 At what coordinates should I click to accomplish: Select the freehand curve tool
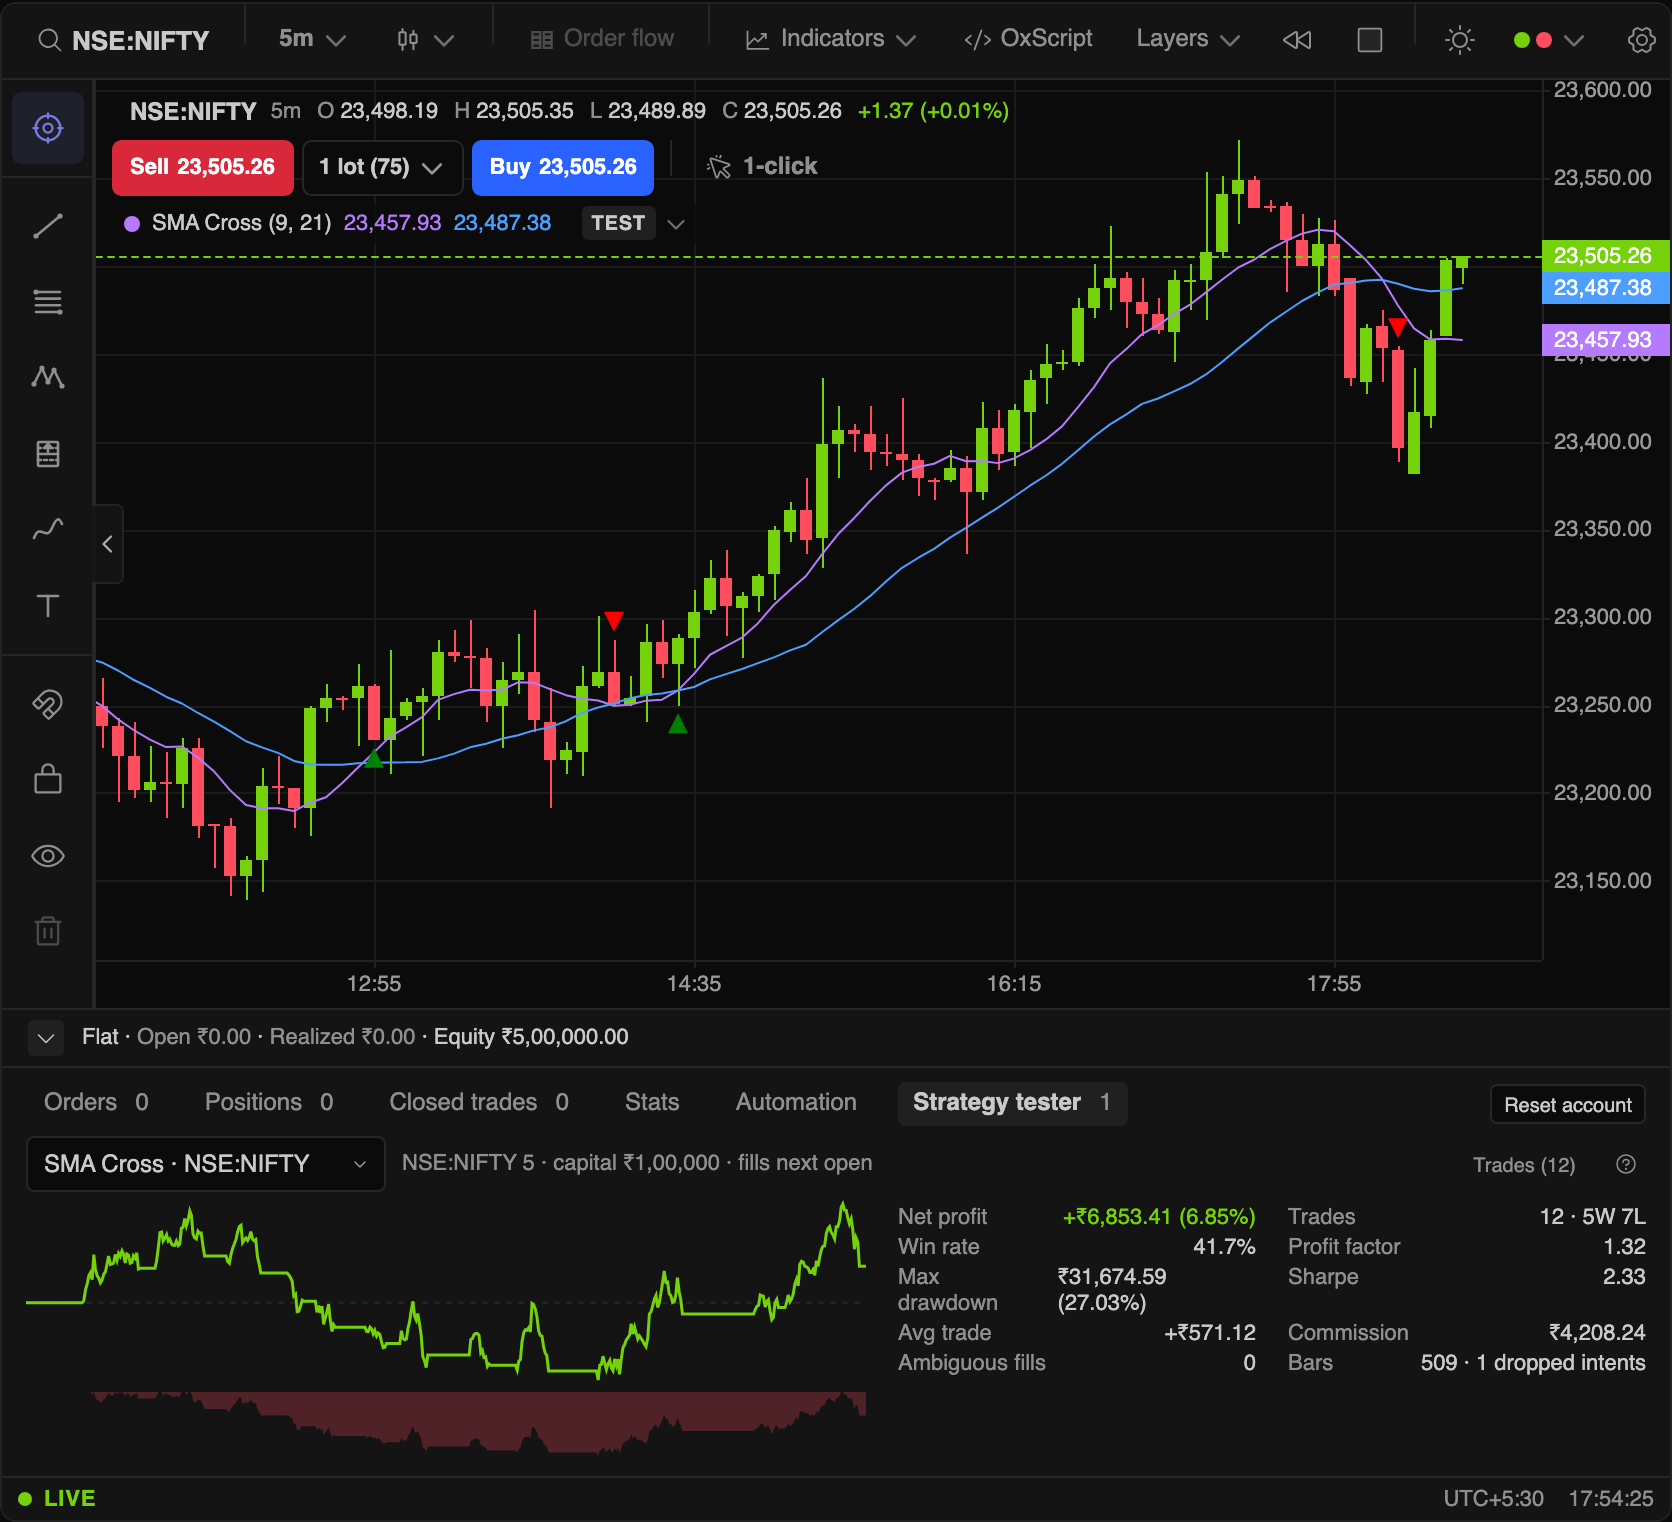[x=48, y=529]
